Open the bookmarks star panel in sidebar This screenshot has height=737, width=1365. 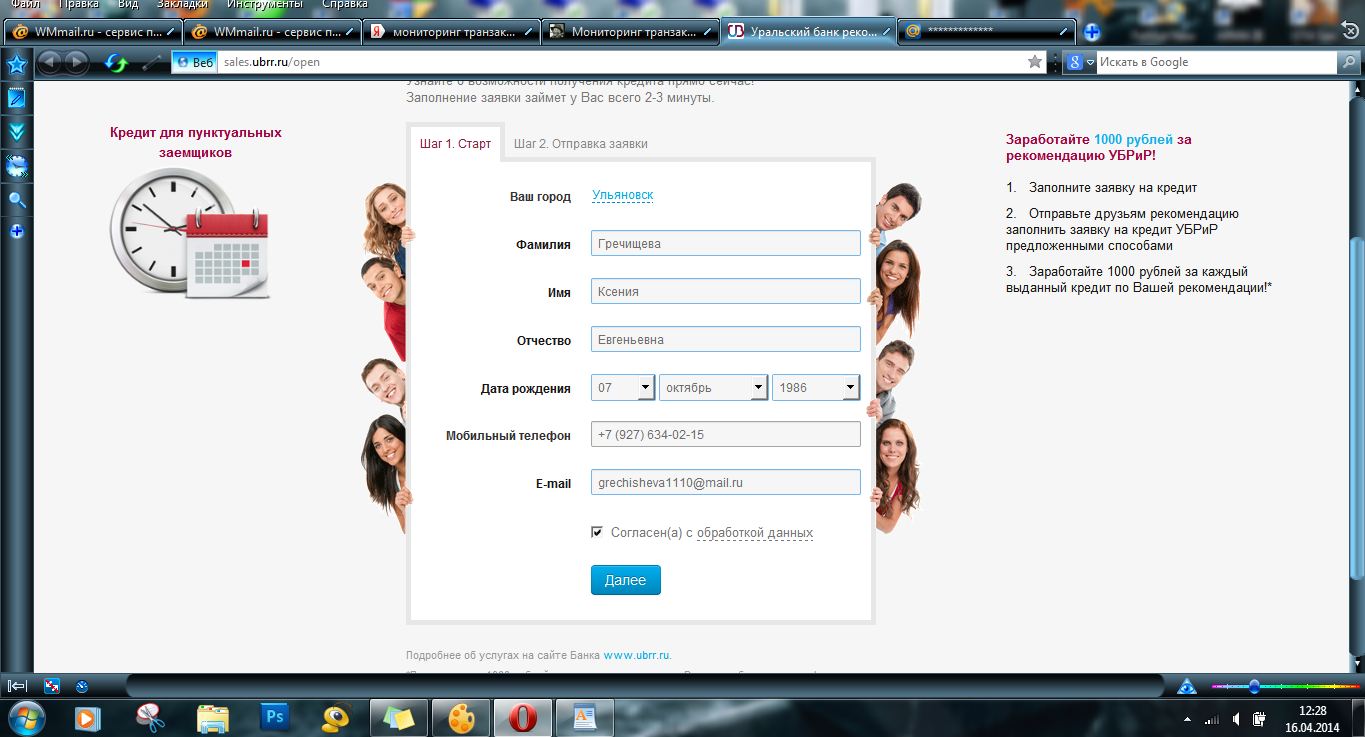pyautogui.click(x=16, y=64)
